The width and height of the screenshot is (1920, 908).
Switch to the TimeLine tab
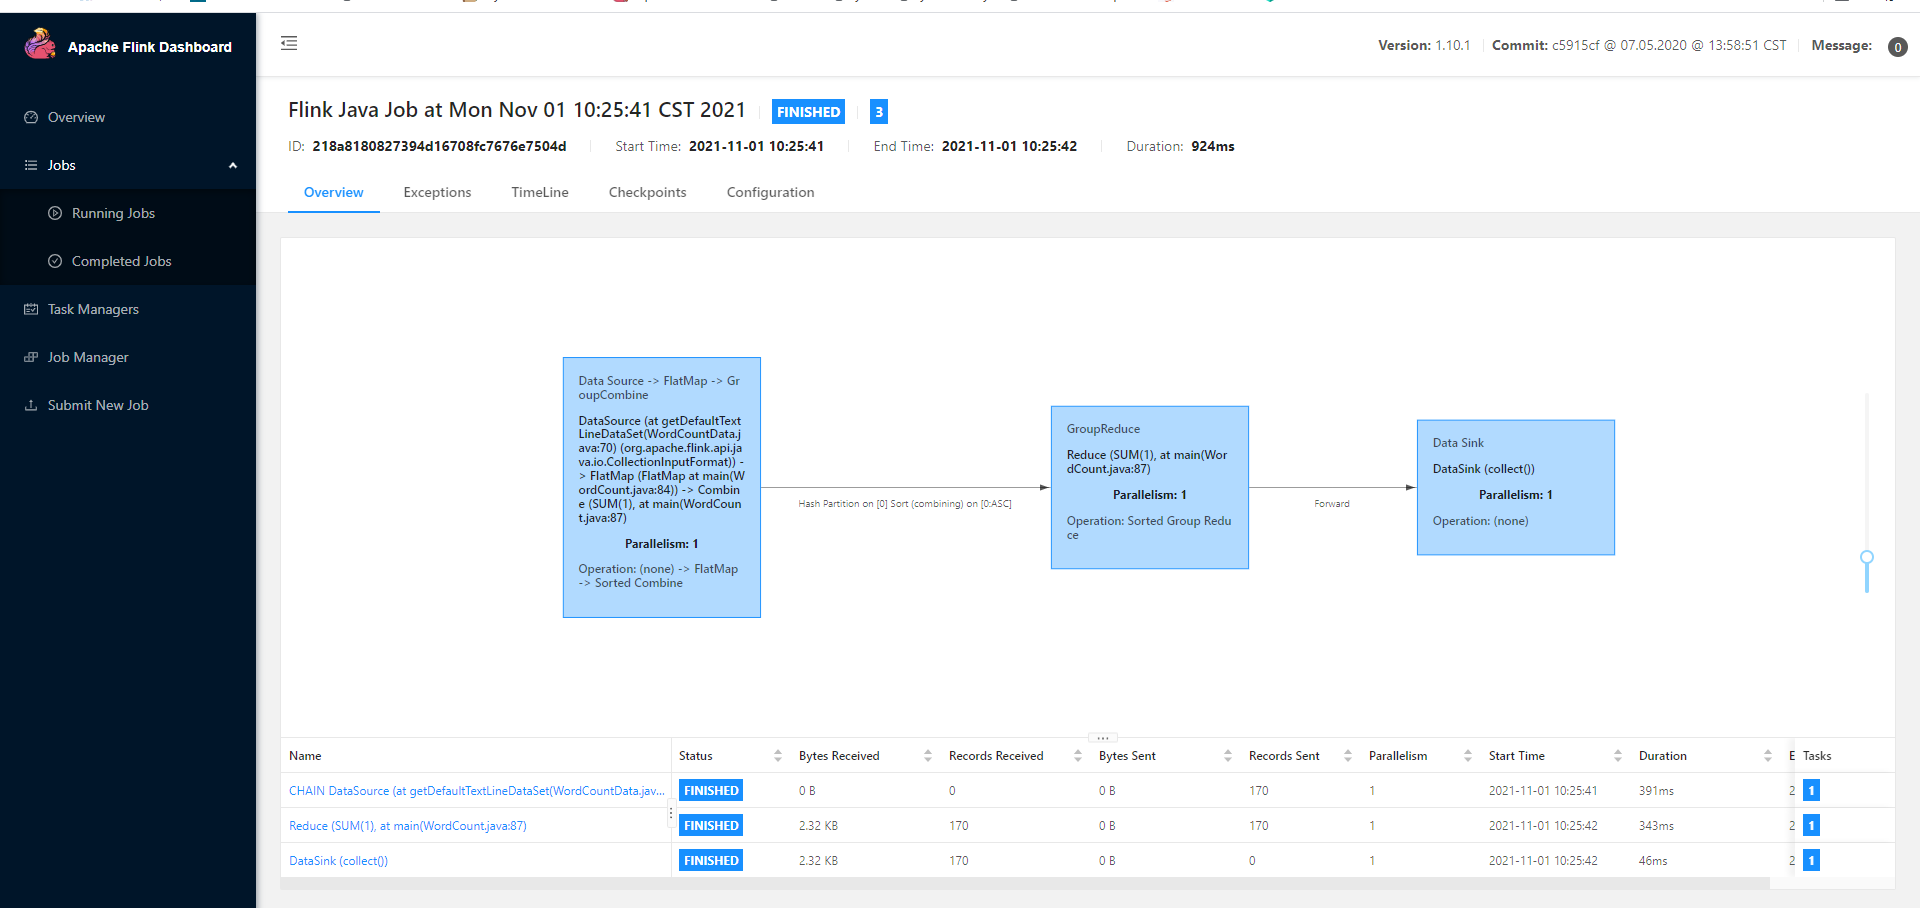click(x=540, y=192)
